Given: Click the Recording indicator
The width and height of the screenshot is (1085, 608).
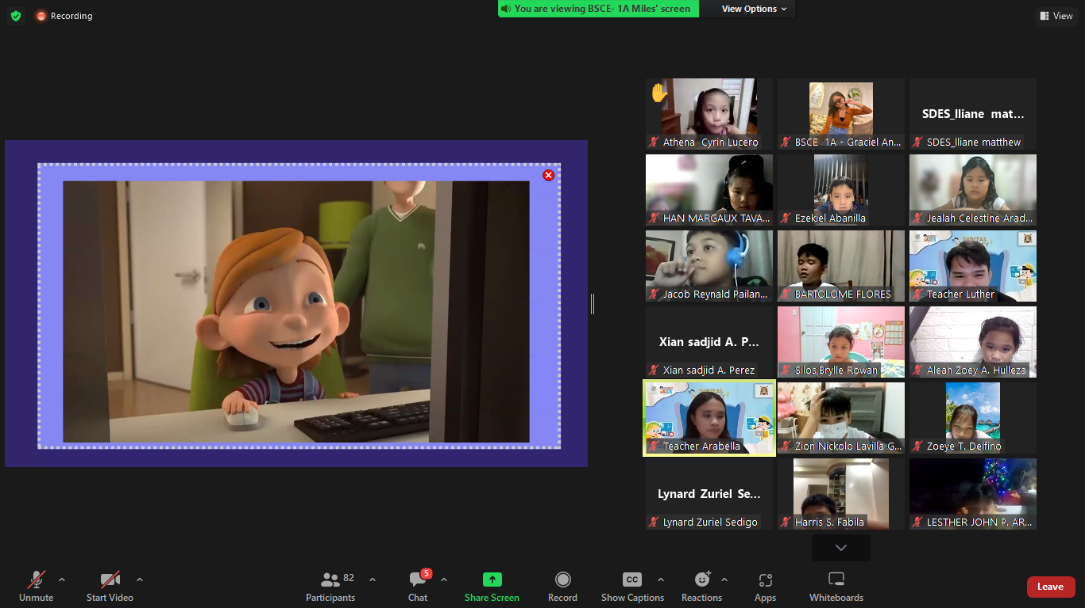Looking at the screenshot, I should pos(64,15).
